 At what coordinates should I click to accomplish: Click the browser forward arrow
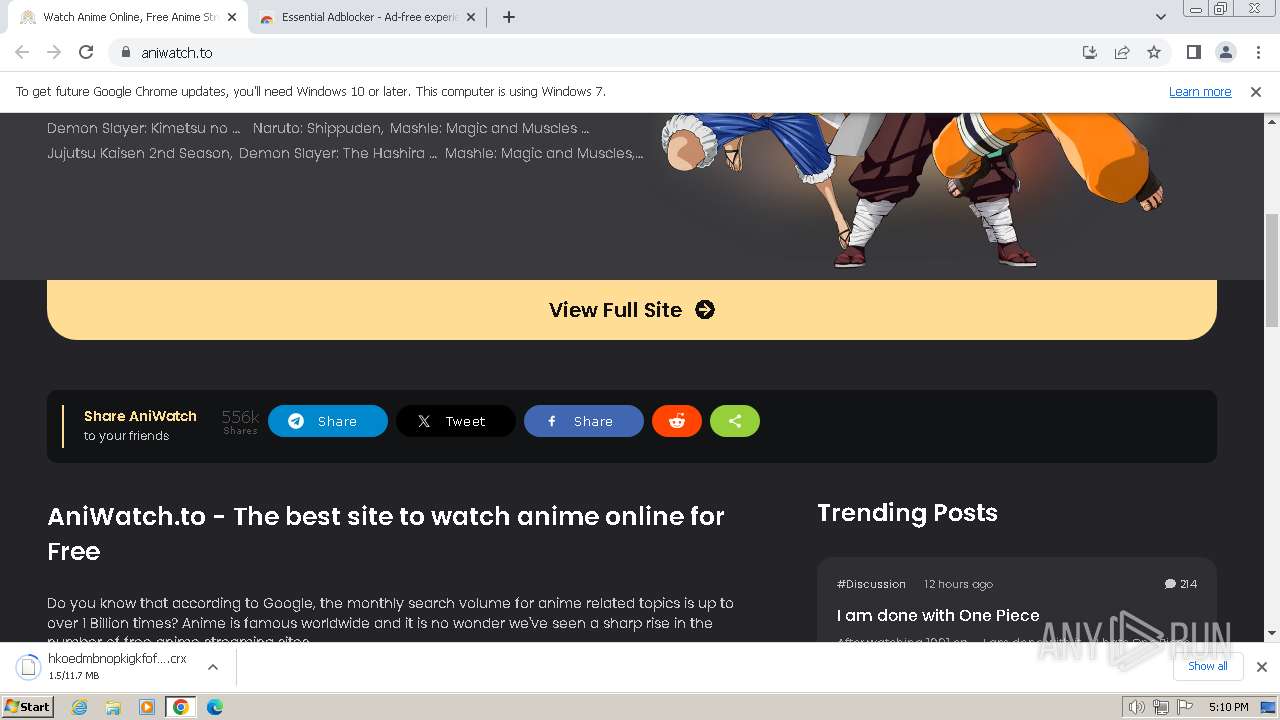pyautogui.click(x=54, y=52)
